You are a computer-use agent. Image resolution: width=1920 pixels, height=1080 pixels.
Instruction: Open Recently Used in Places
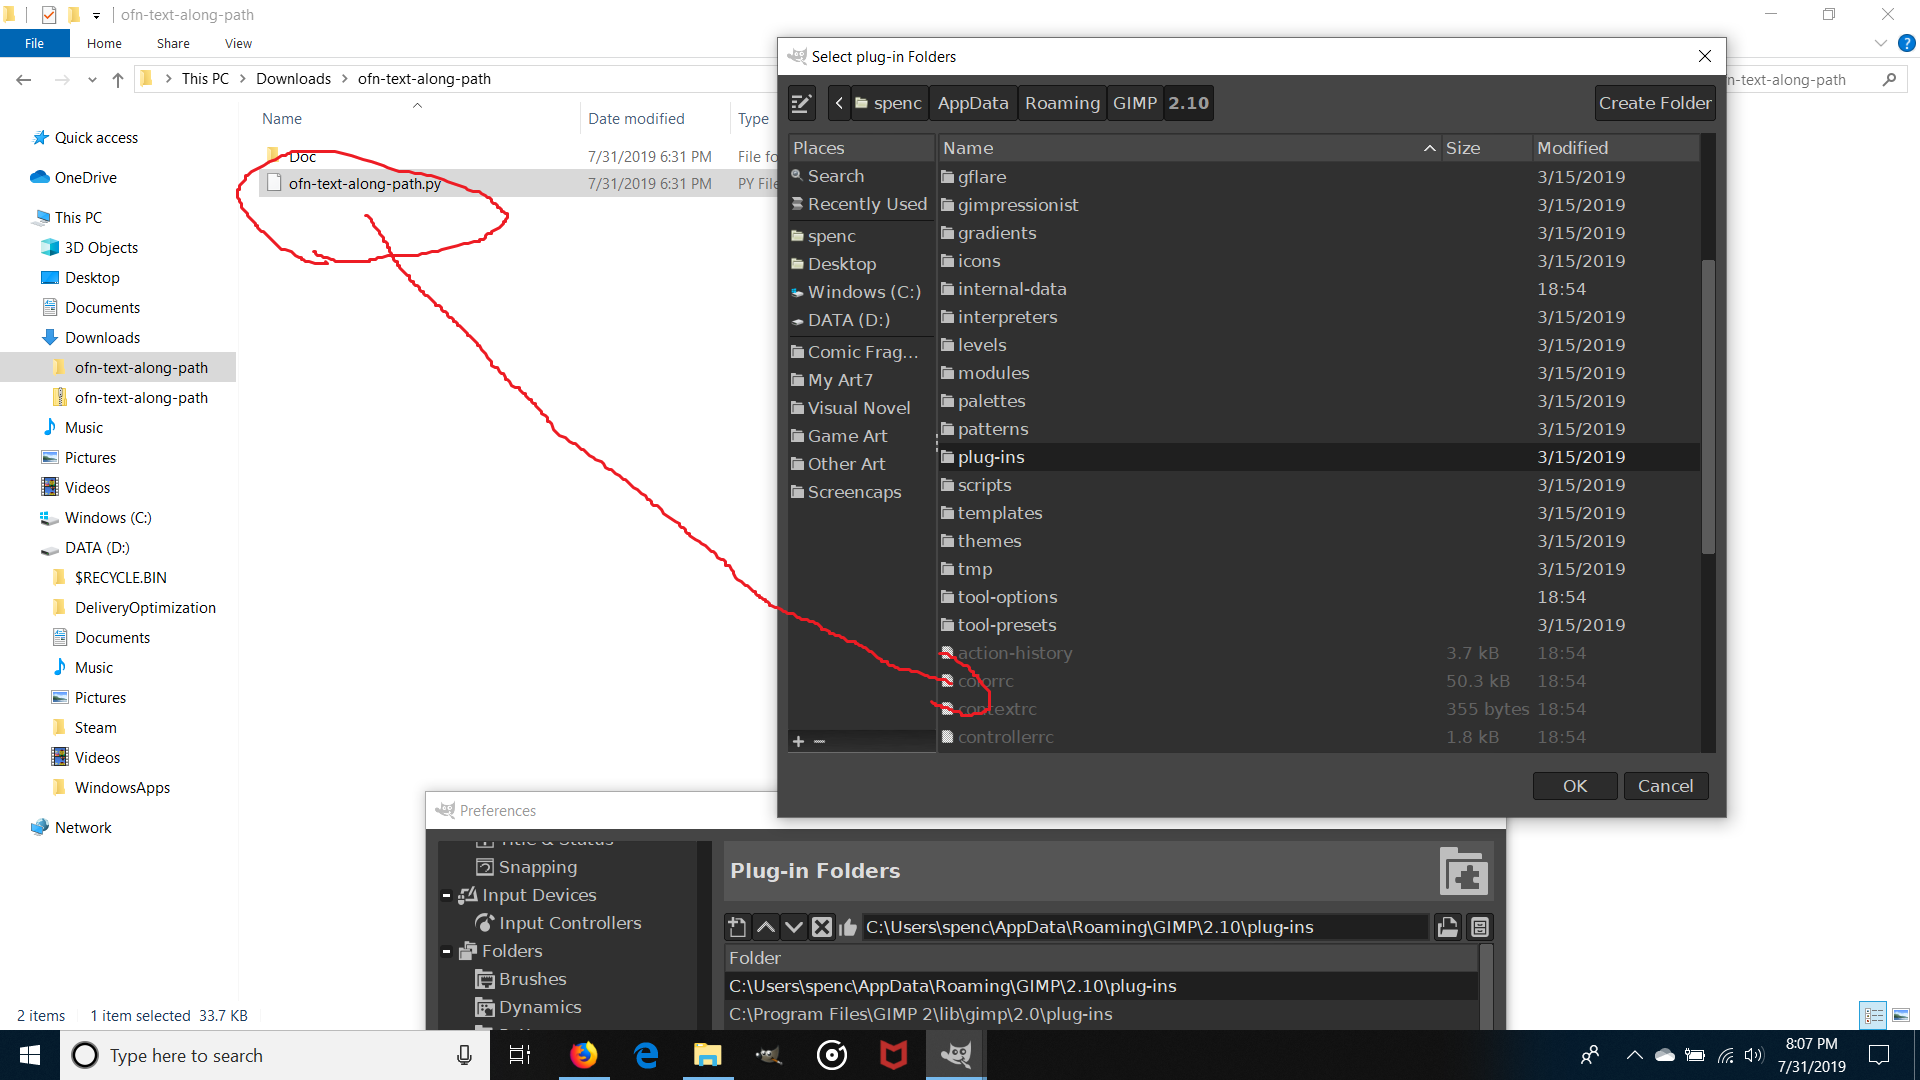861,204
